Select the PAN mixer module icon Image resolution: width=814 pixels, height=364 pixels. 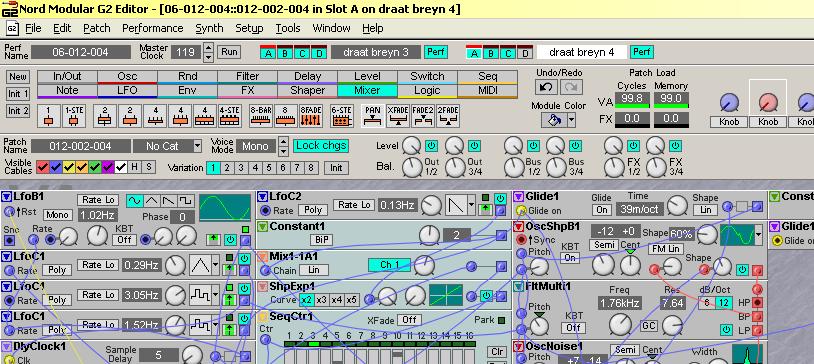coord(373,116)
